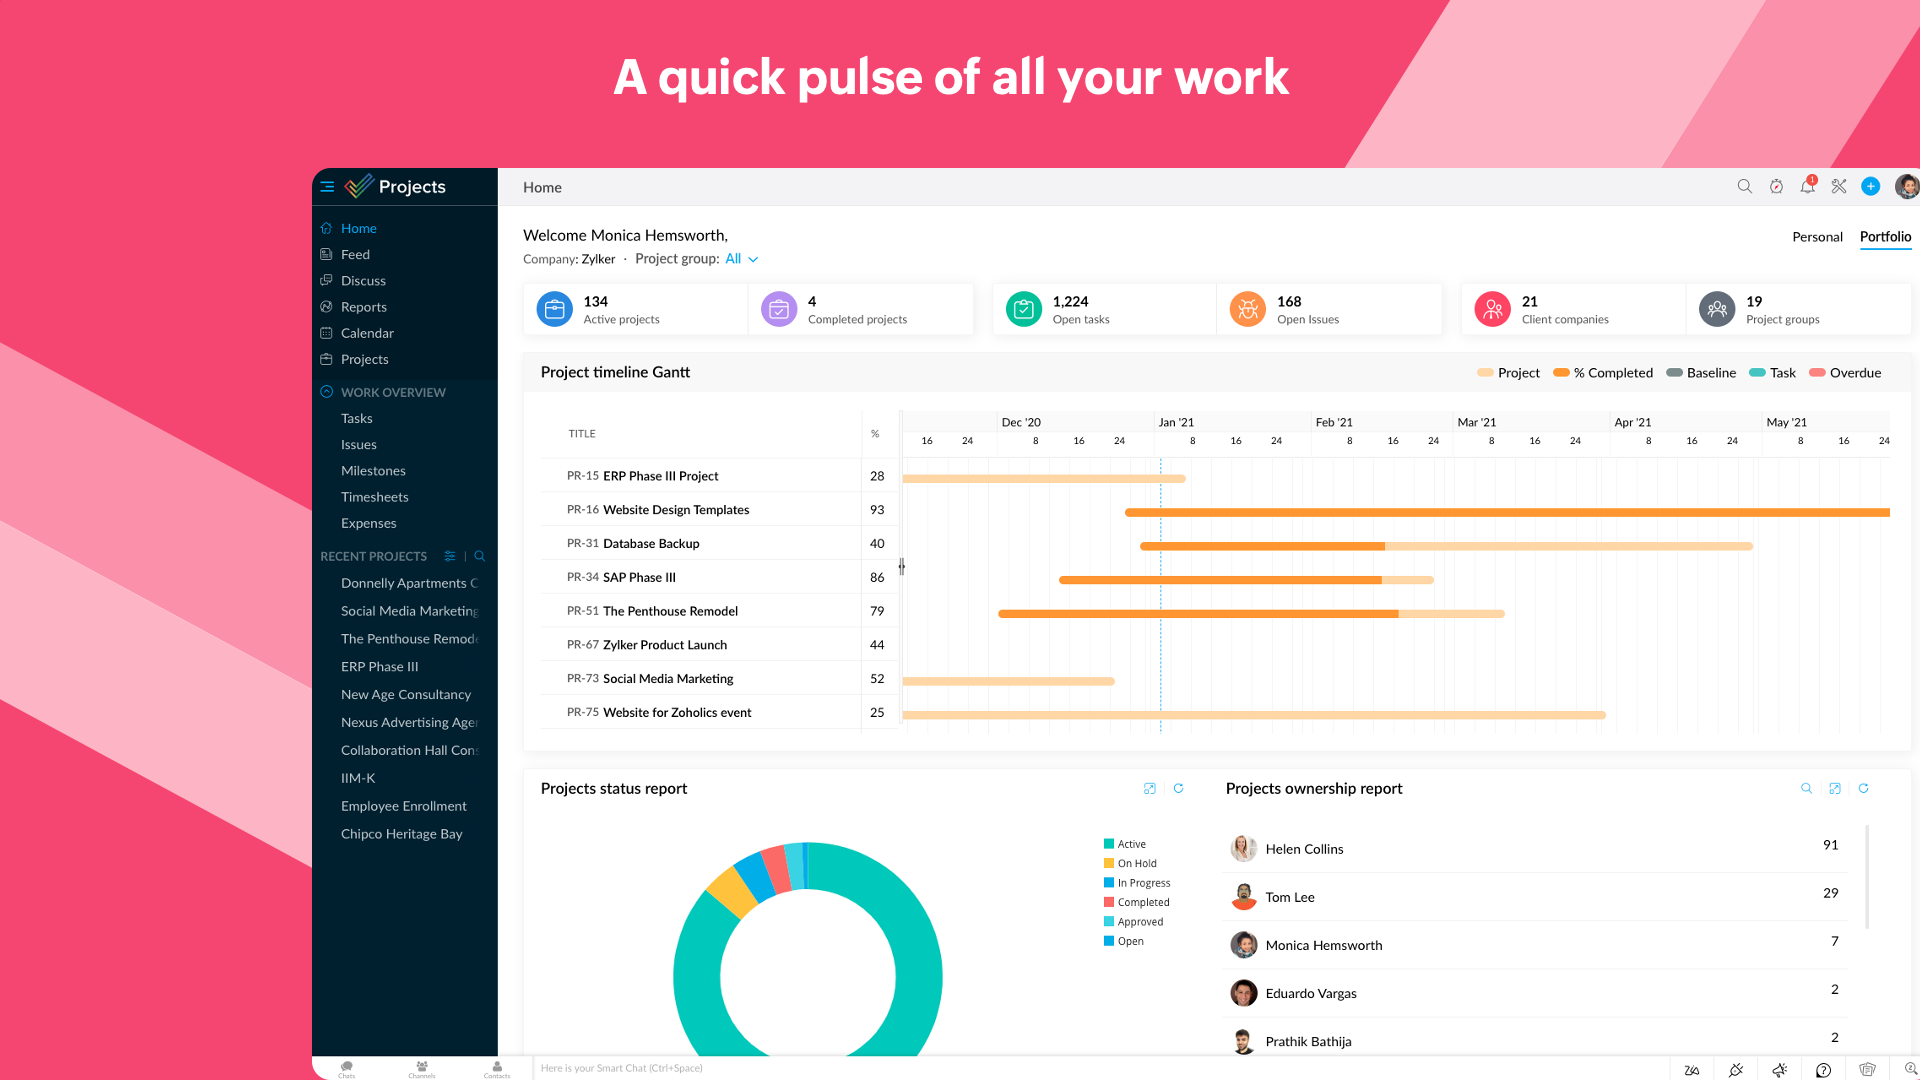1920x1080 pixels.
Task: Click the Home navigation icon in sidebar
Action: (x=326, y=228)
